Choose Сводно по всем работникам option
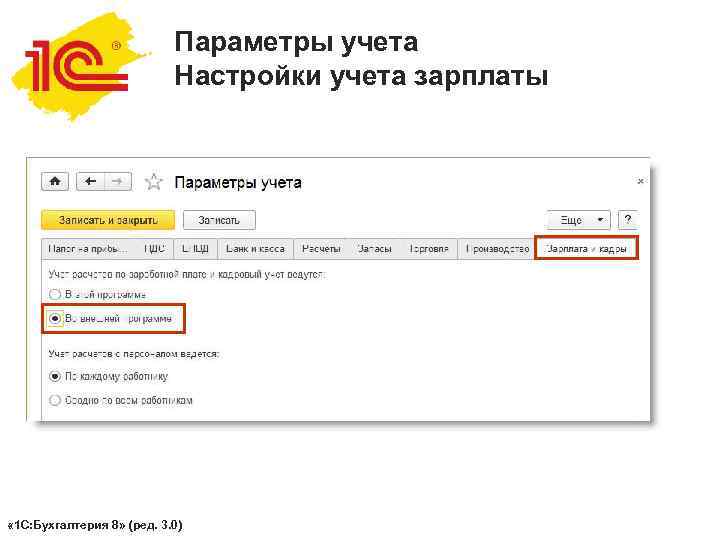The image size is (720, 540). [x=120, y=400]
